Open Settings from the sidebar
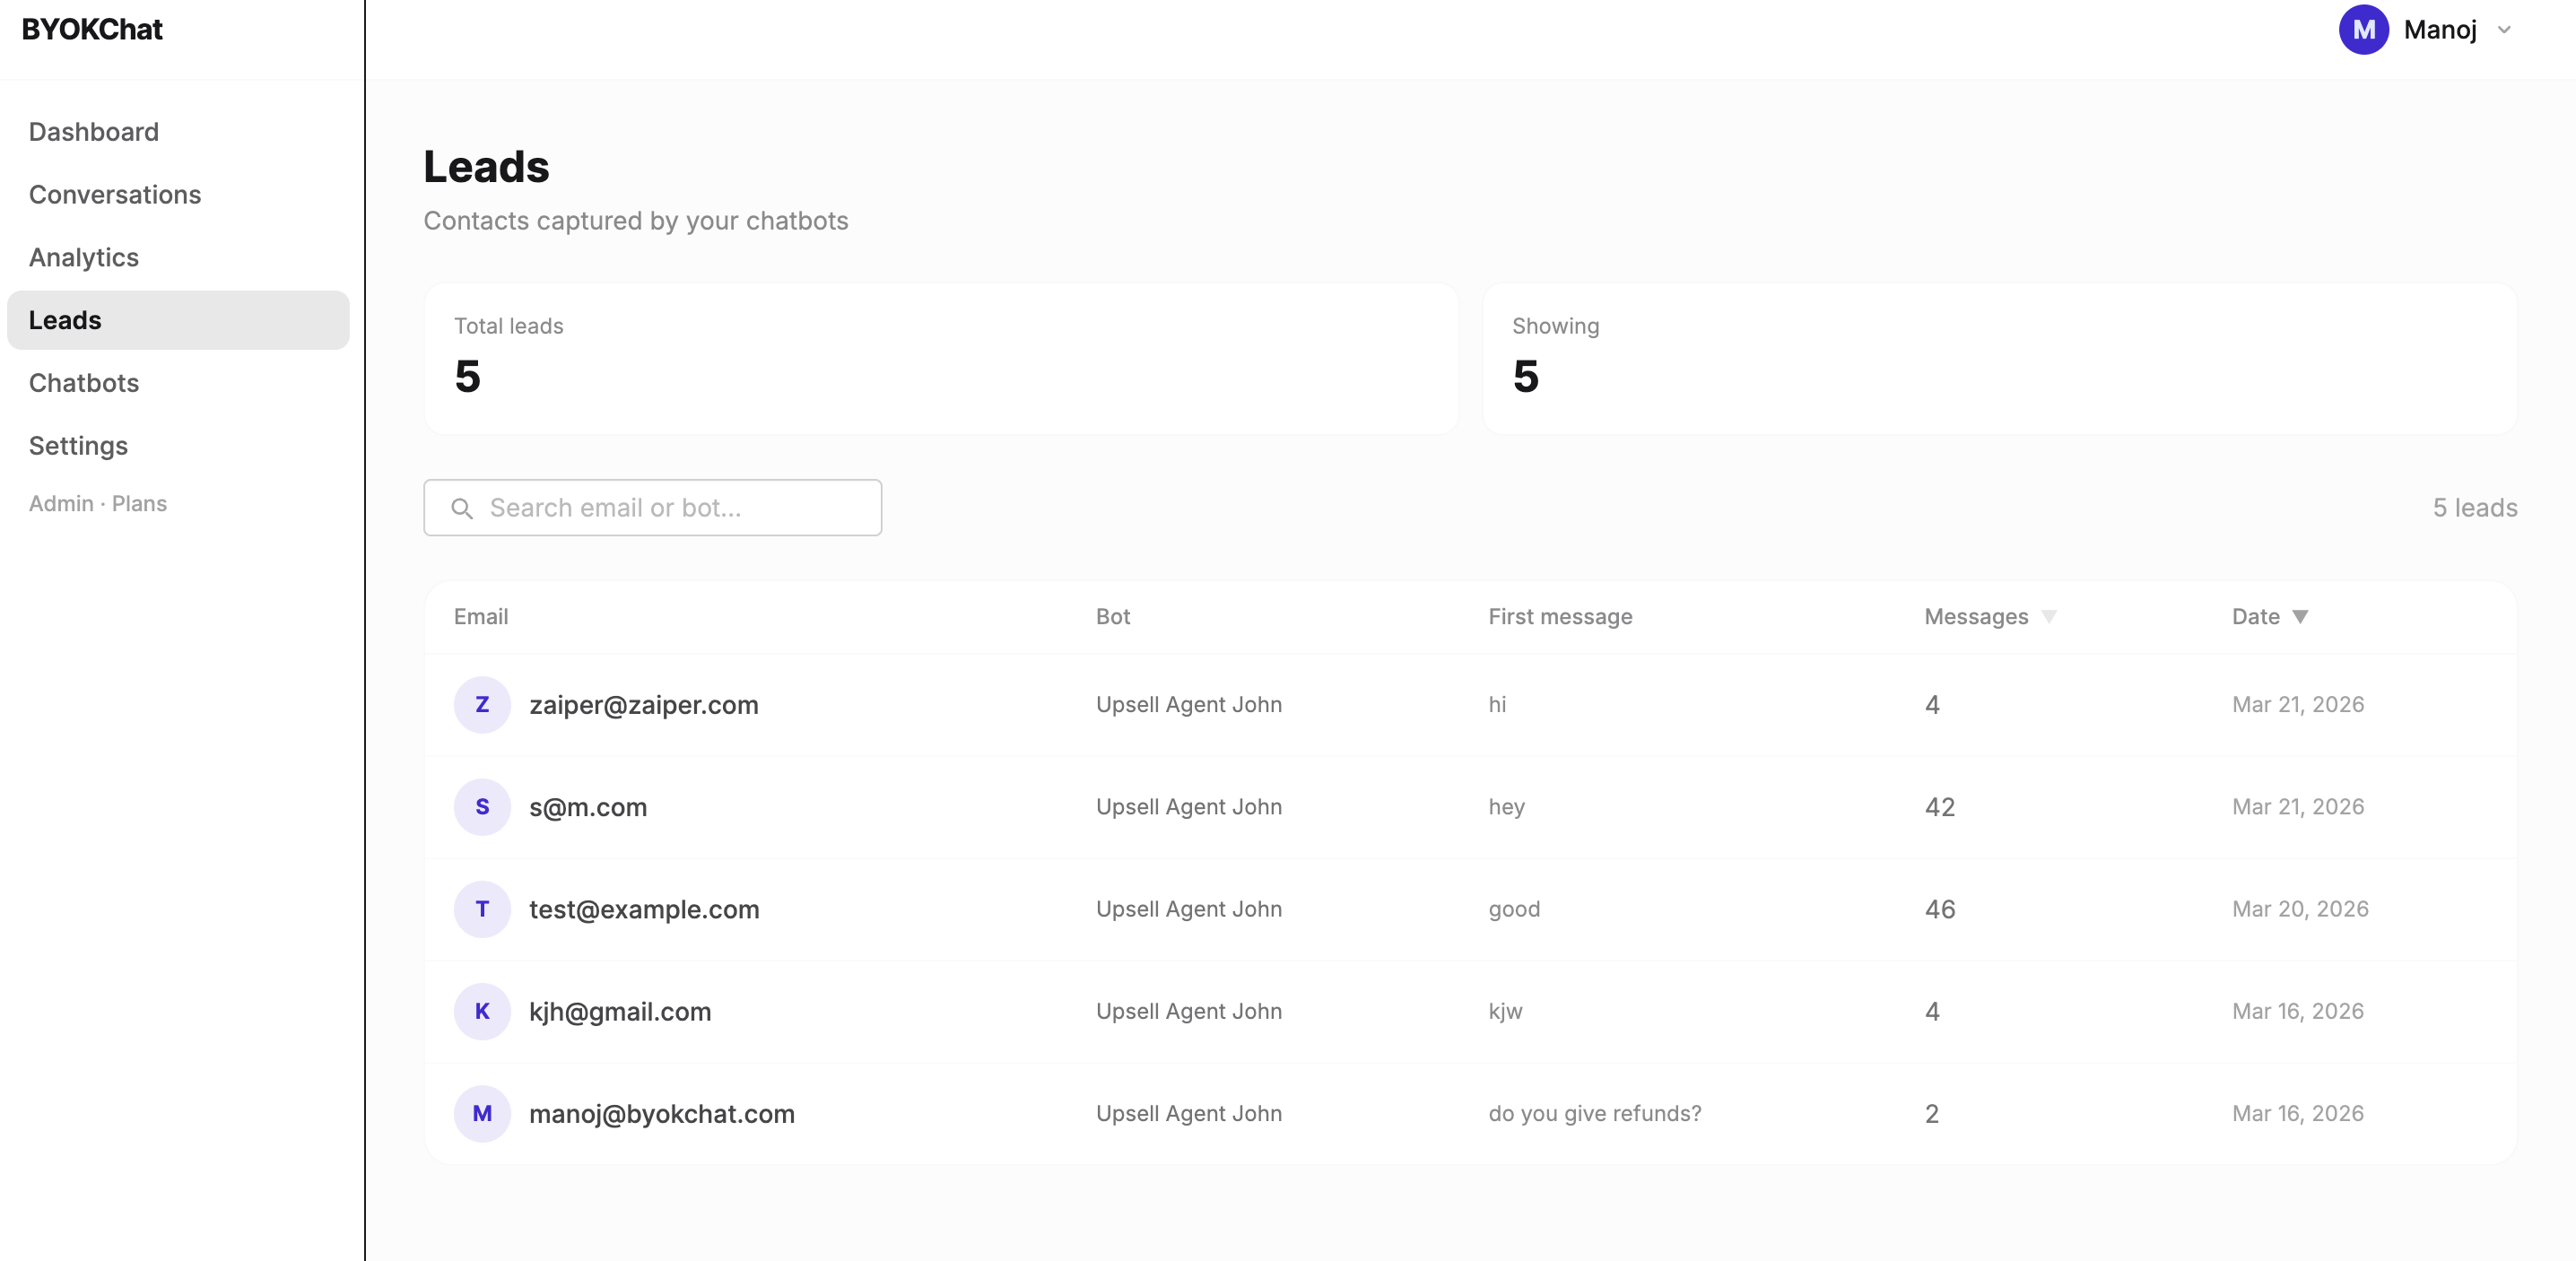The width and height of the screenshot is (2576, 1261). 78,446
